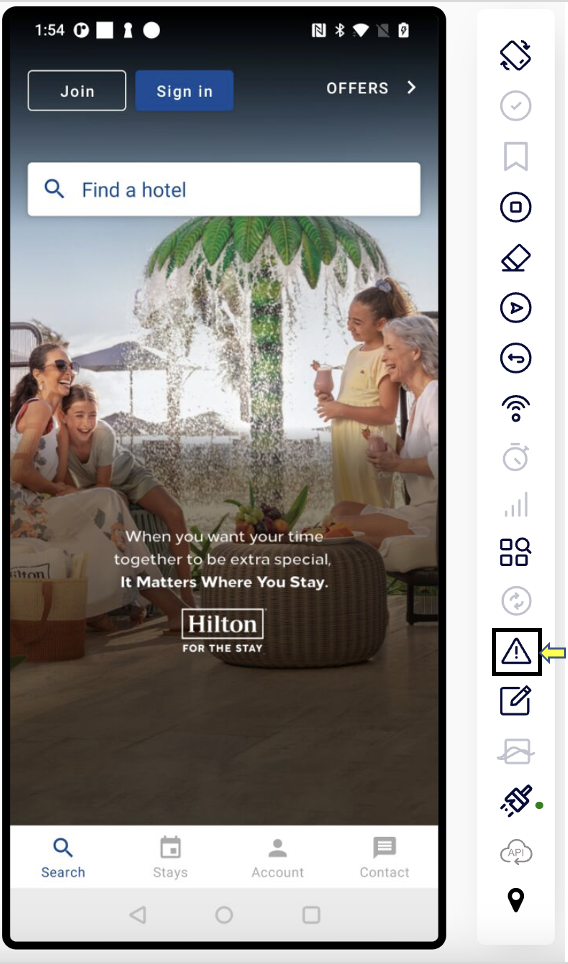Click the play-in-circle icon
This screenshot has height=964, width=568.
516,308
